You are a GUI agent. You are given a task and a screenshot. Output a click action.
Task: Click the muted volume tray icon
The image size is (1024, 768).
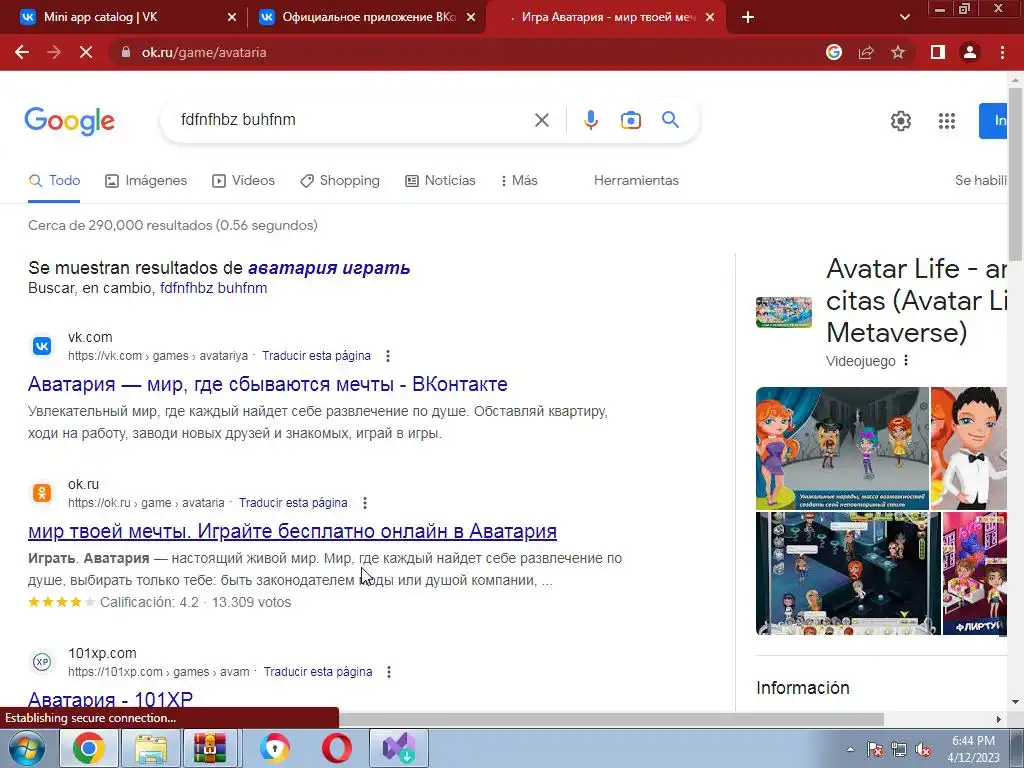923,750
